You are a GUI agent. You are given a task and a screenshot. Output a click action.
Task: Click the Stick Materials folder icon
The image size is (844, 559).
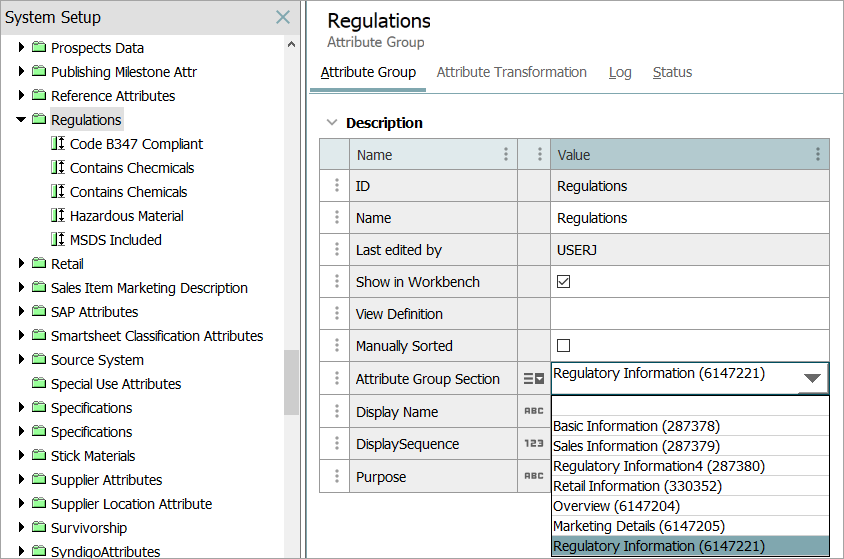(39, 455)
